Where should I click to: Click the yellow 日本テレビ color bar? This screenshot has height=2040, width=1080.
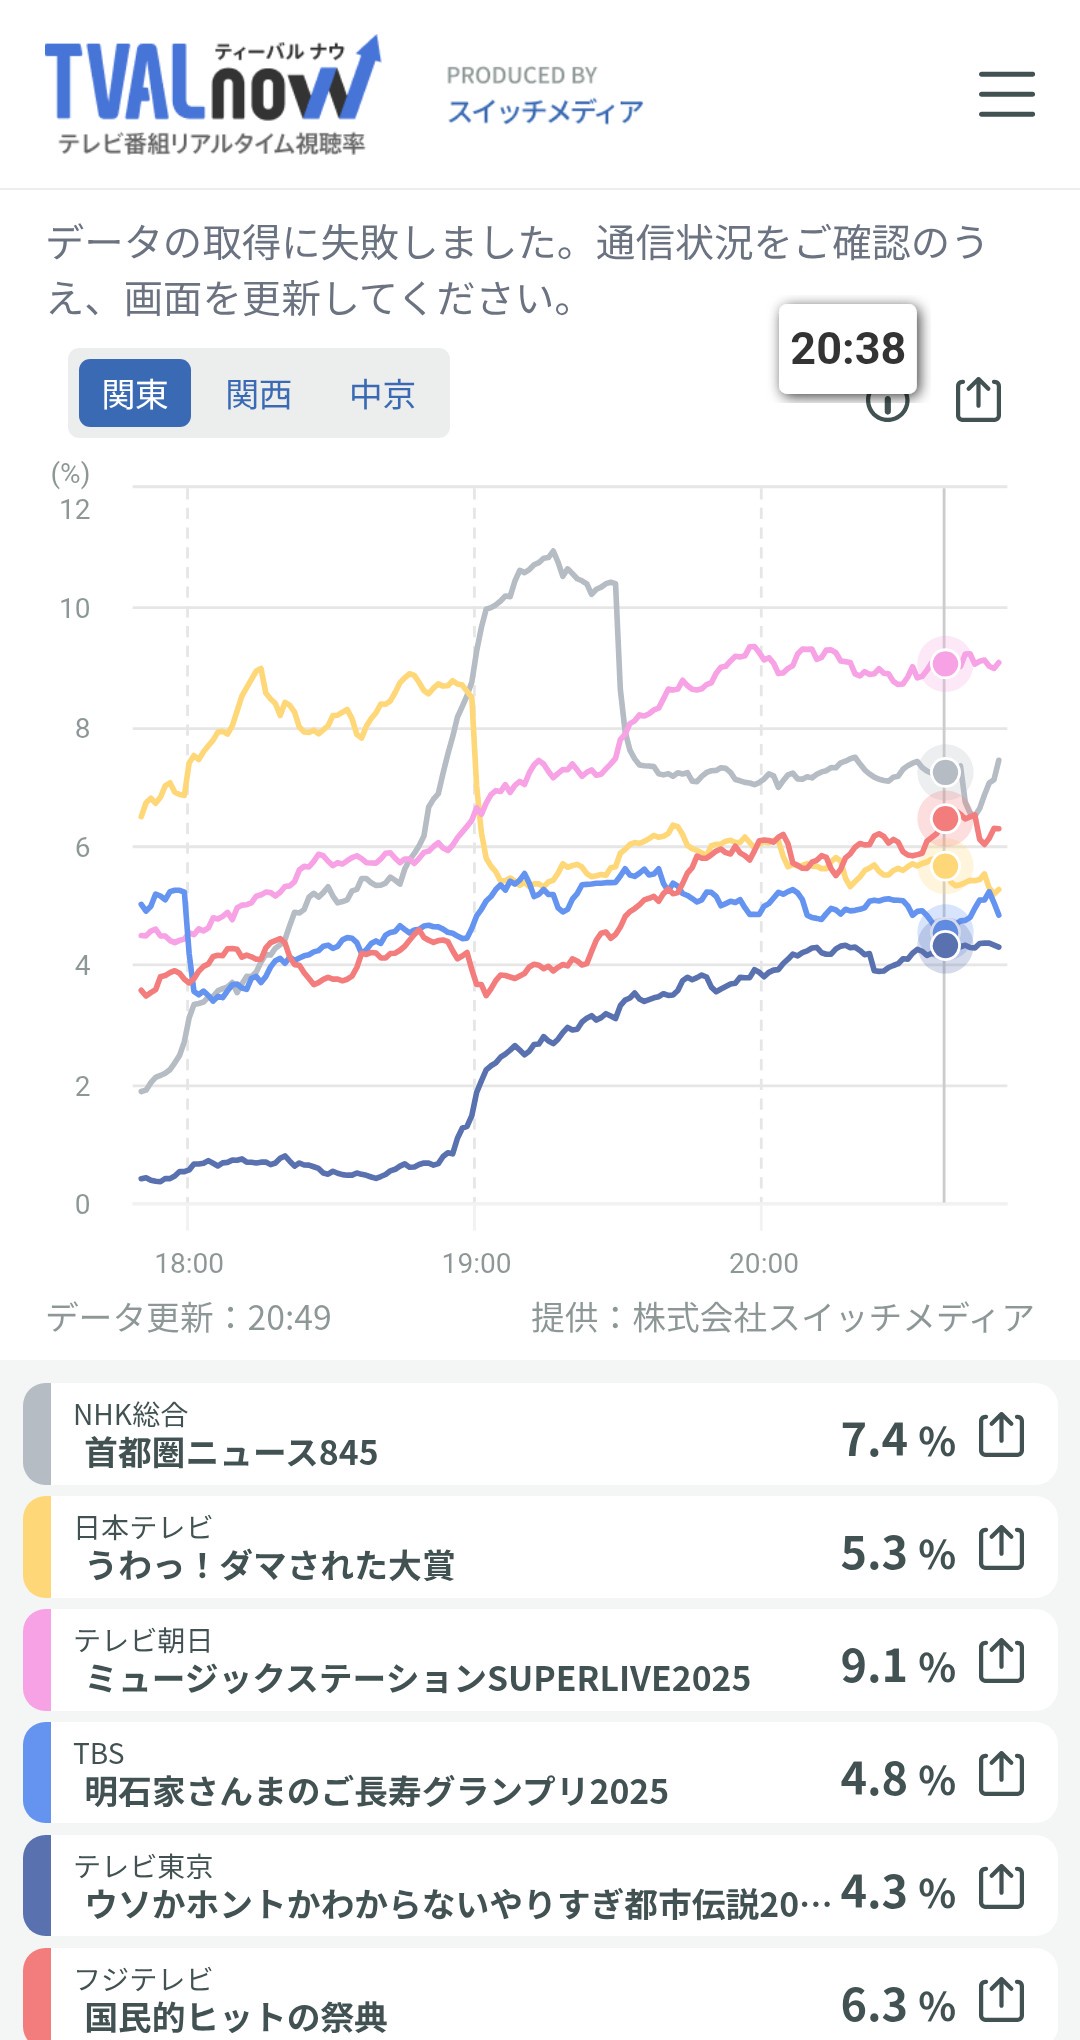[x=37, y=1548]
